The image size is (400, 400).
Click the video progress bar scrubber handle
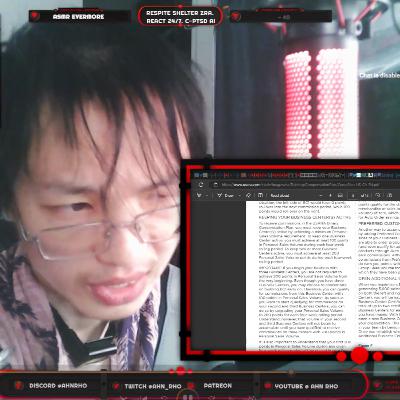tap(291, 372)
